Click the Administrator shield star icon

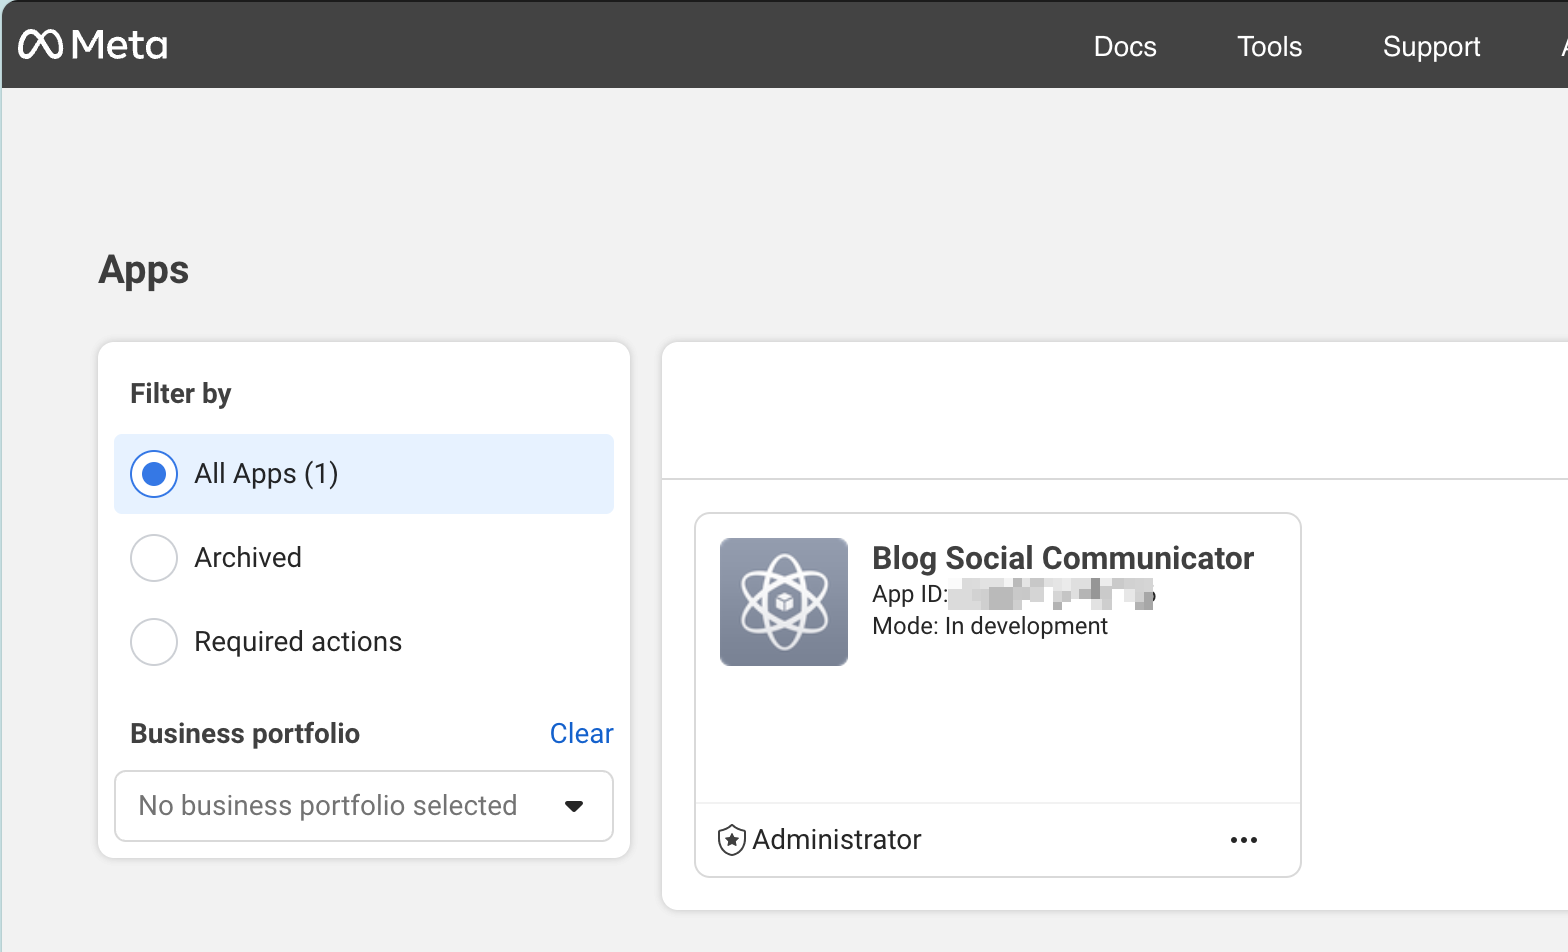pyautogui.click(x=732, y=840)
